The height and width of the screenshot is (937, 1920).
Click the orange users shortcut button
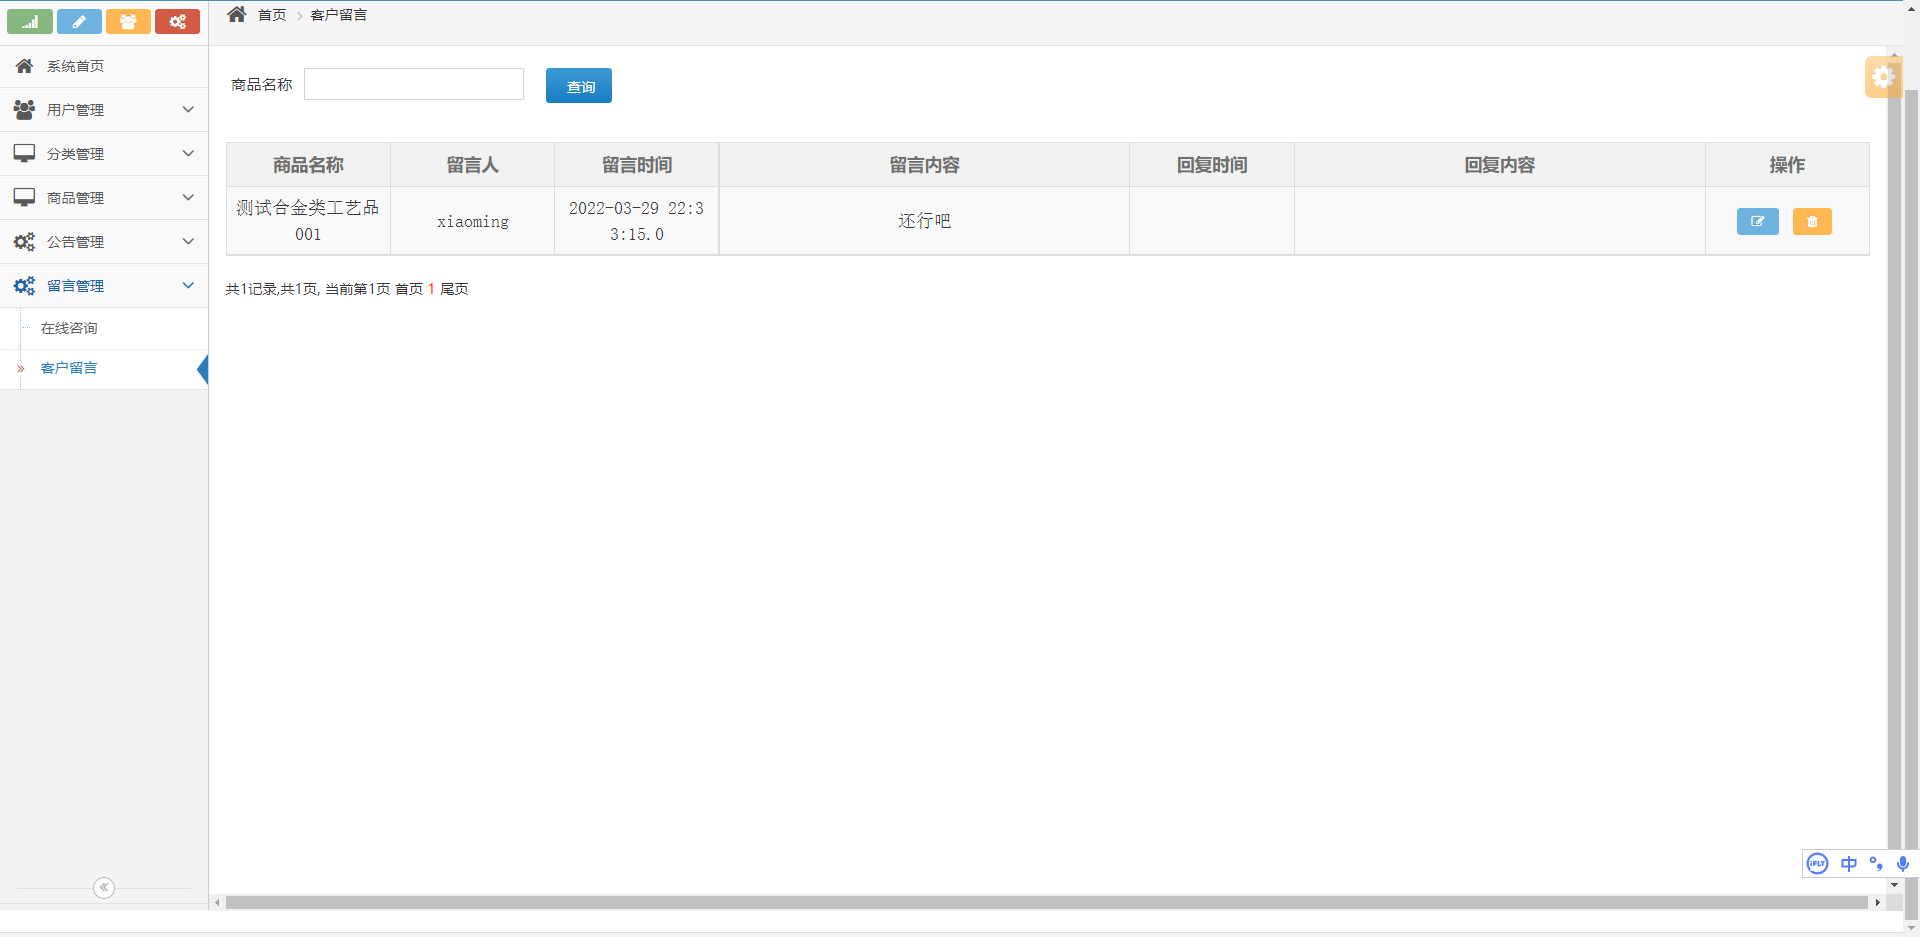[x=128, y=21]
